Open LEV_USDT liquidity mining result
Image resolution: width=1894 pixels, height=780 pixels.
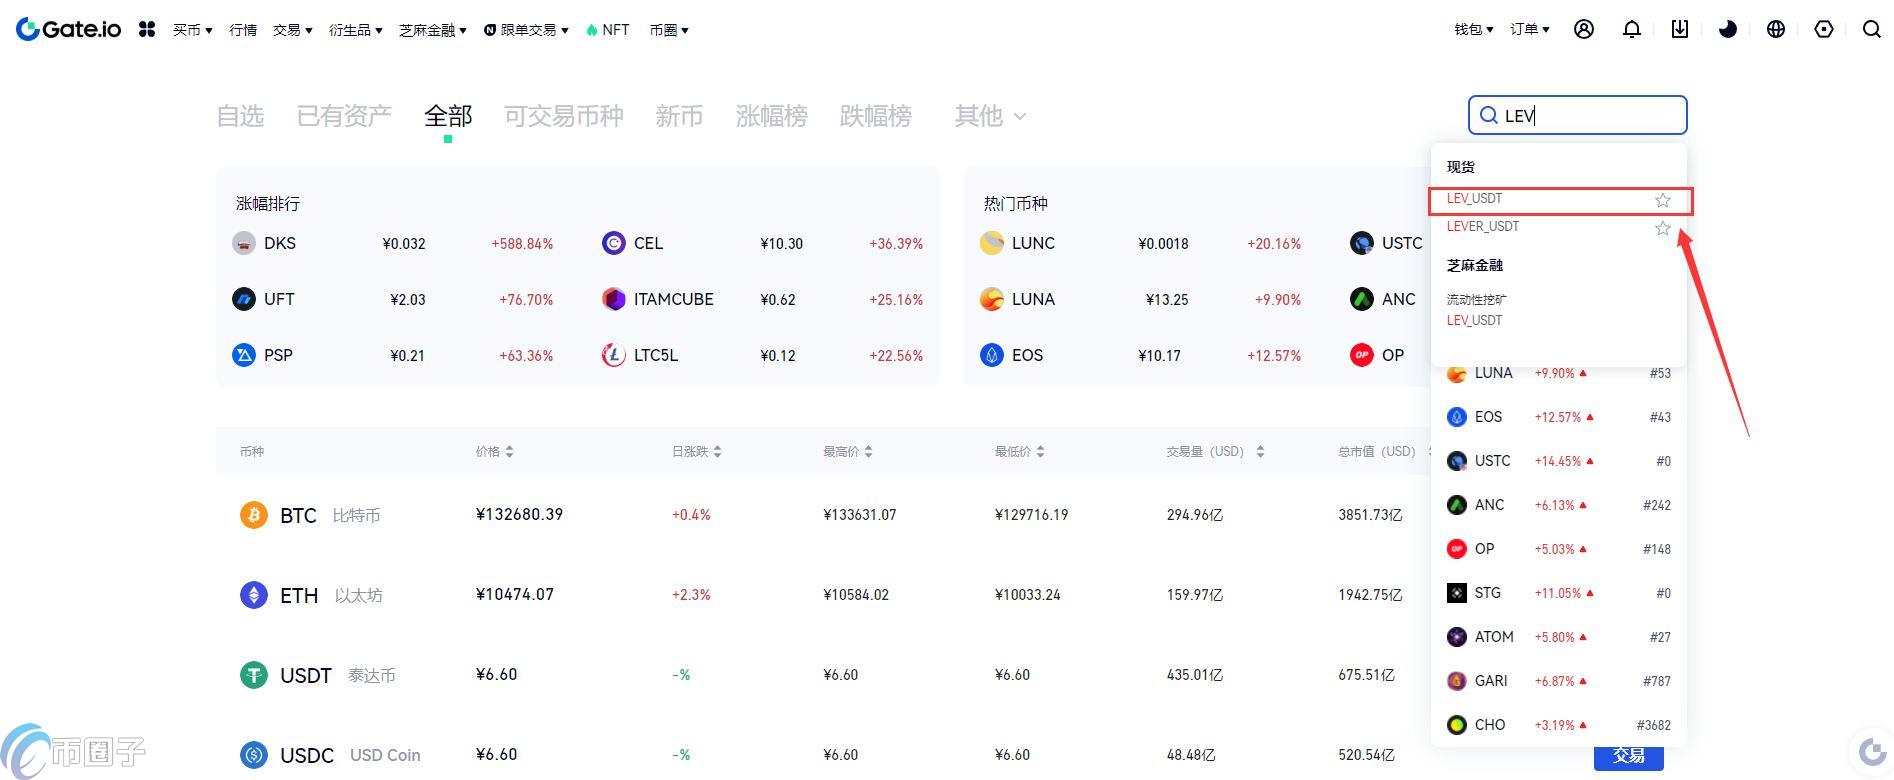1474,320
